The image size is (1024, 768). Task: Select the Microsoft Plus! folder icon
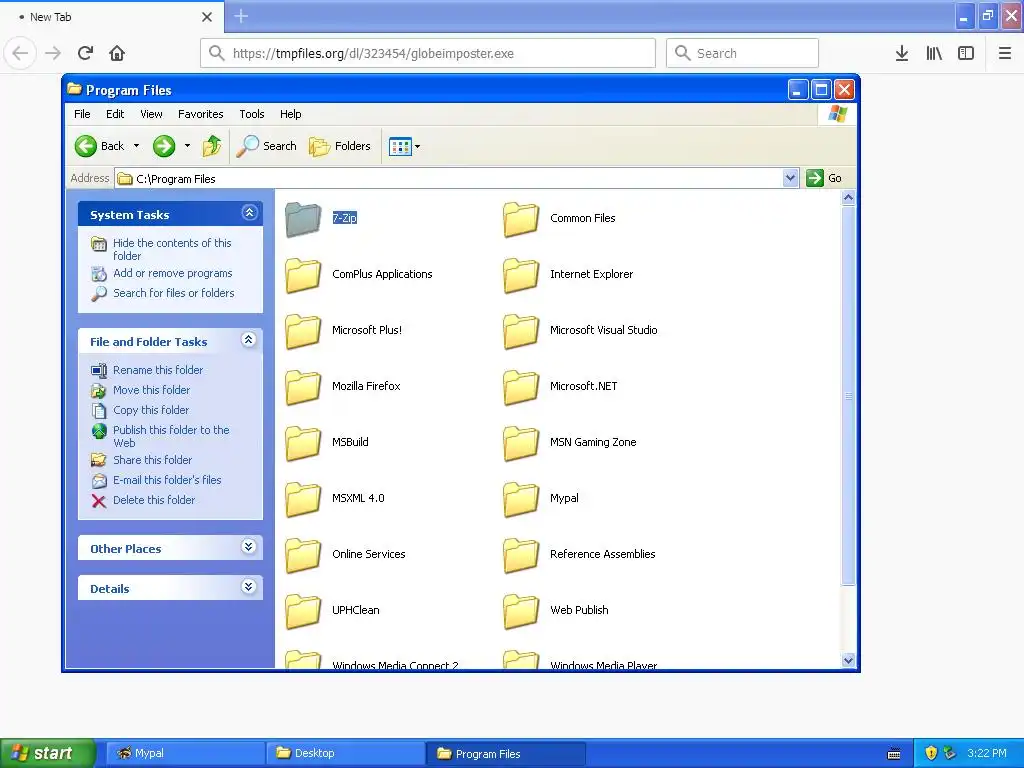click(x=303, y=330)
